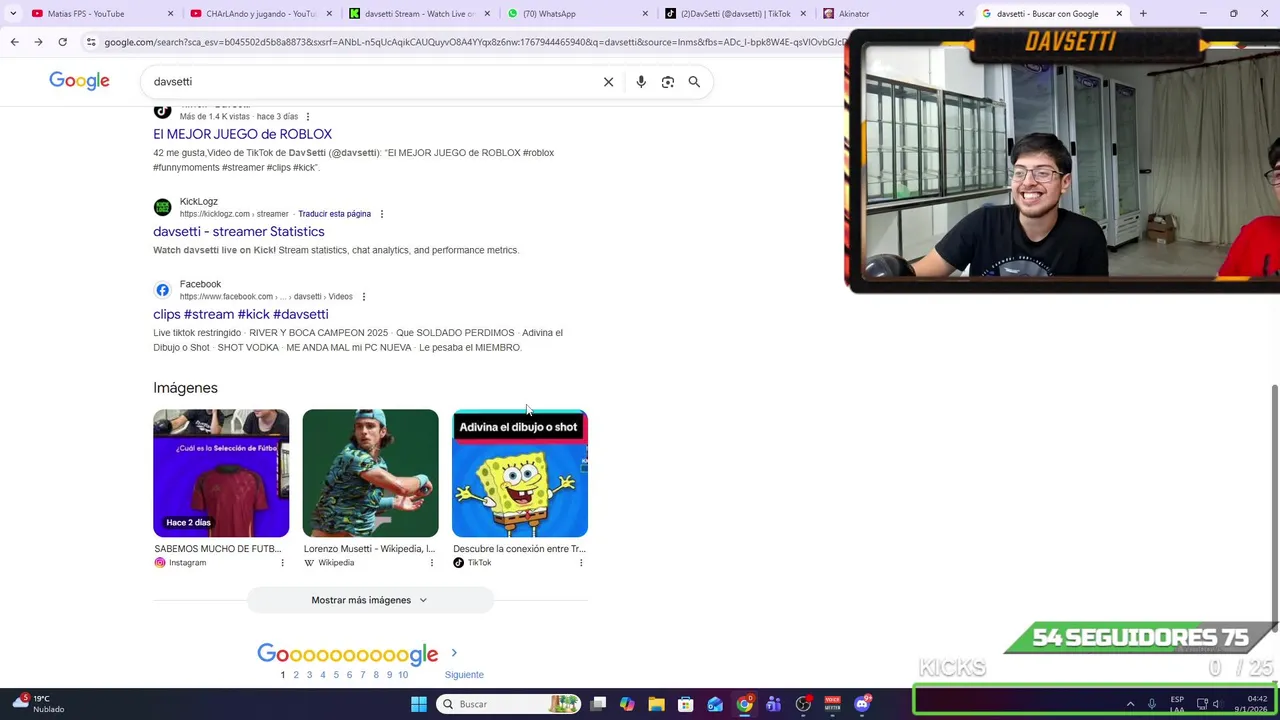Switch to the davsetti Stream Kick tab
The height and width of the screenshot is (720, 1280).
pos(418,14)
